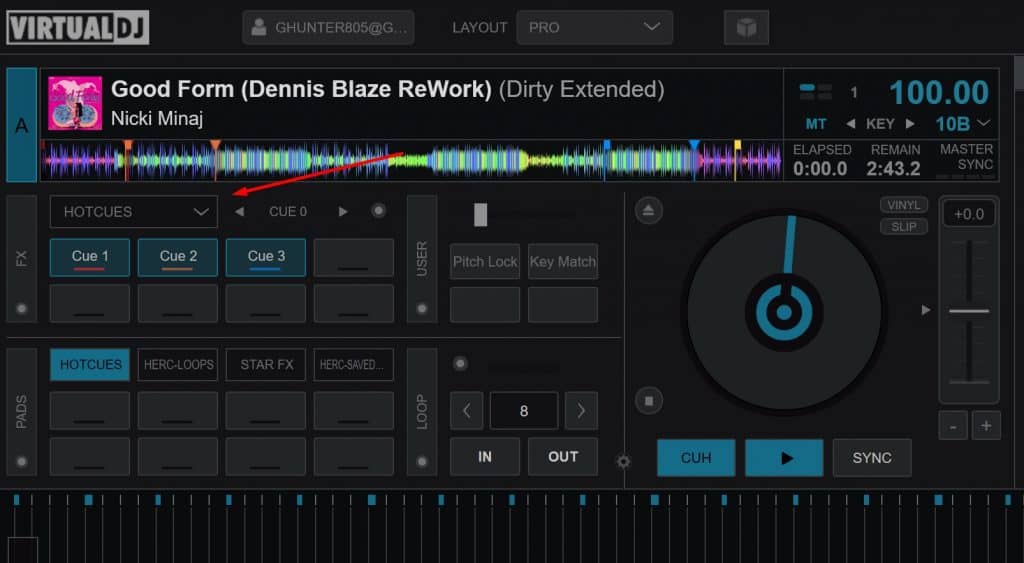This screenshot has height=563, width=1024.
Task: Click the yellow cue marker on waveform
Action: 737,145
